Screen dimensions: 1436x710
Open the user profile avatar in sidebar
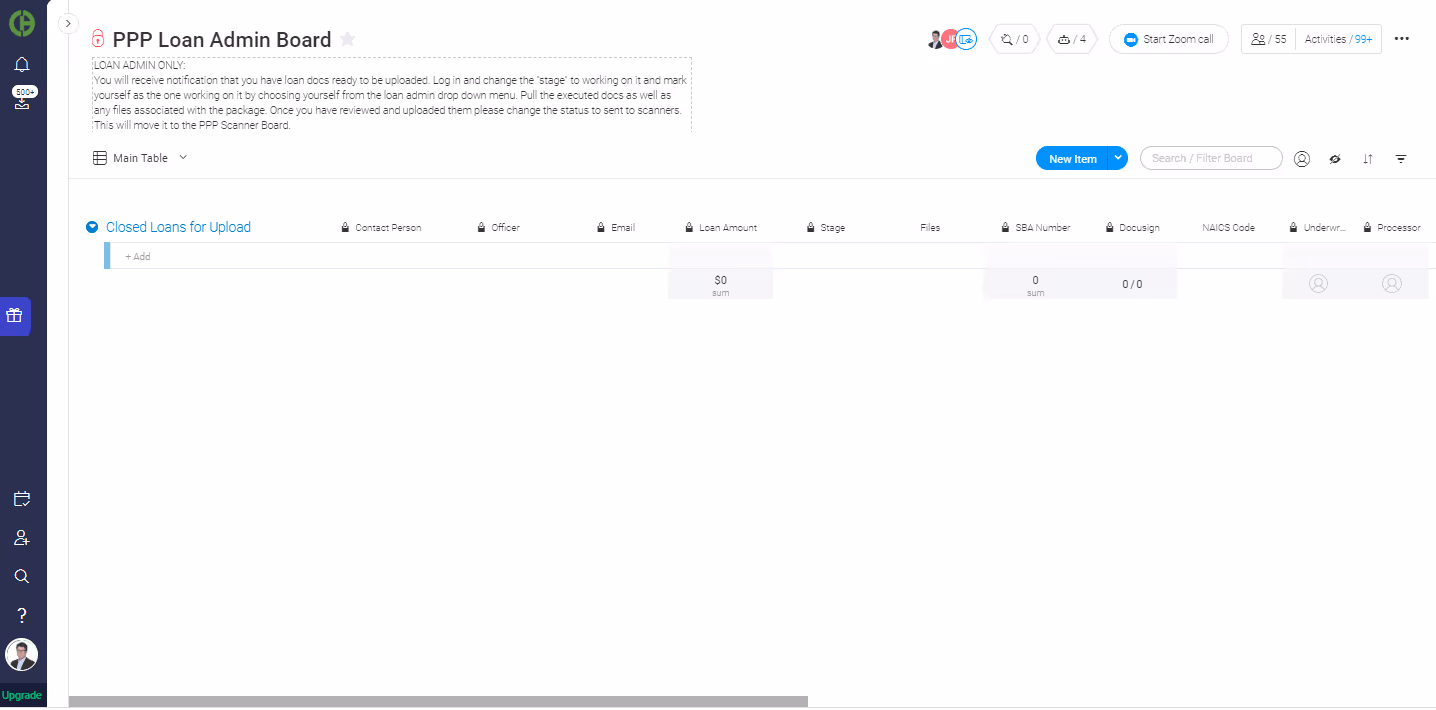(x=22, y=655)
